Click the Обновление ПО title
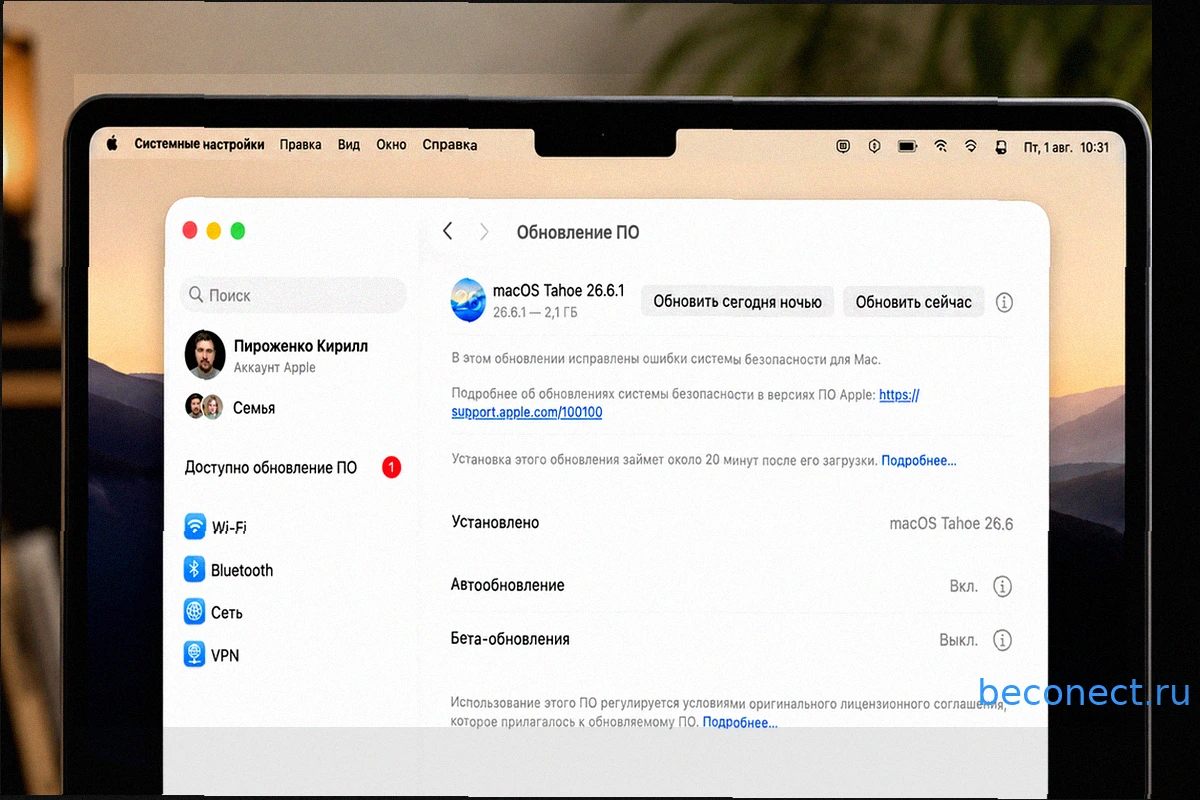This screenshot has width=1200, height=800. [578, 232]
